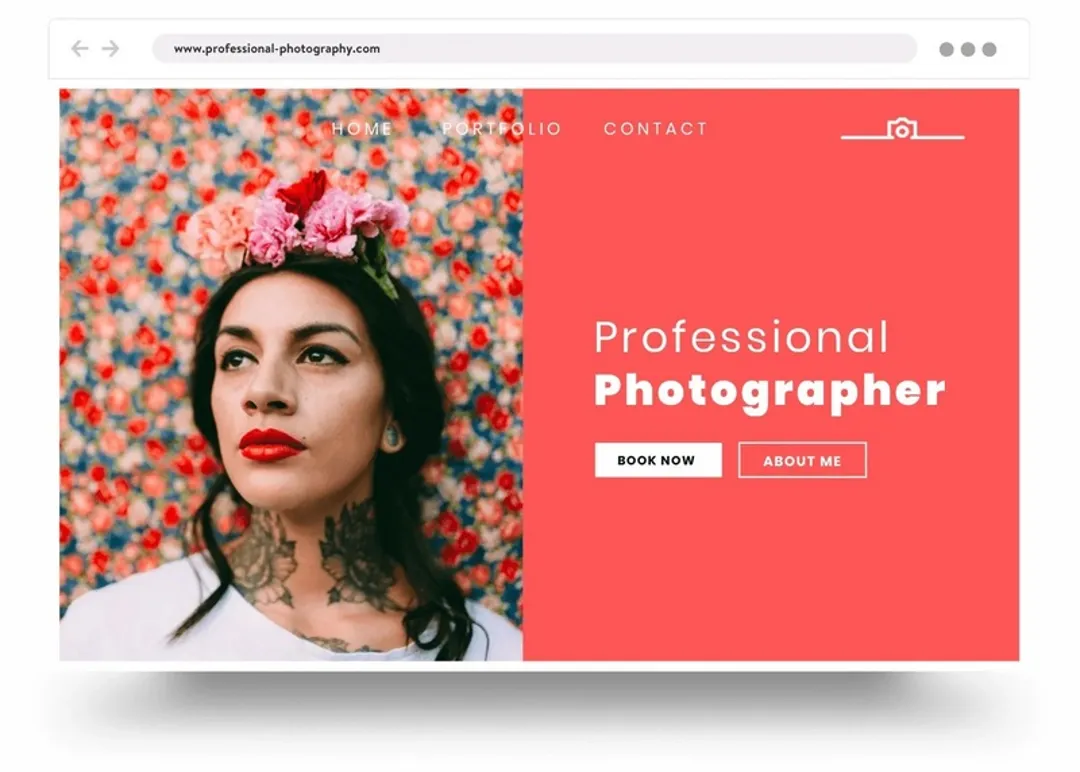This screenshot has width=1080, height=772.
Task: Click the white line left of camera logo
Action: (x=864, y=138)
